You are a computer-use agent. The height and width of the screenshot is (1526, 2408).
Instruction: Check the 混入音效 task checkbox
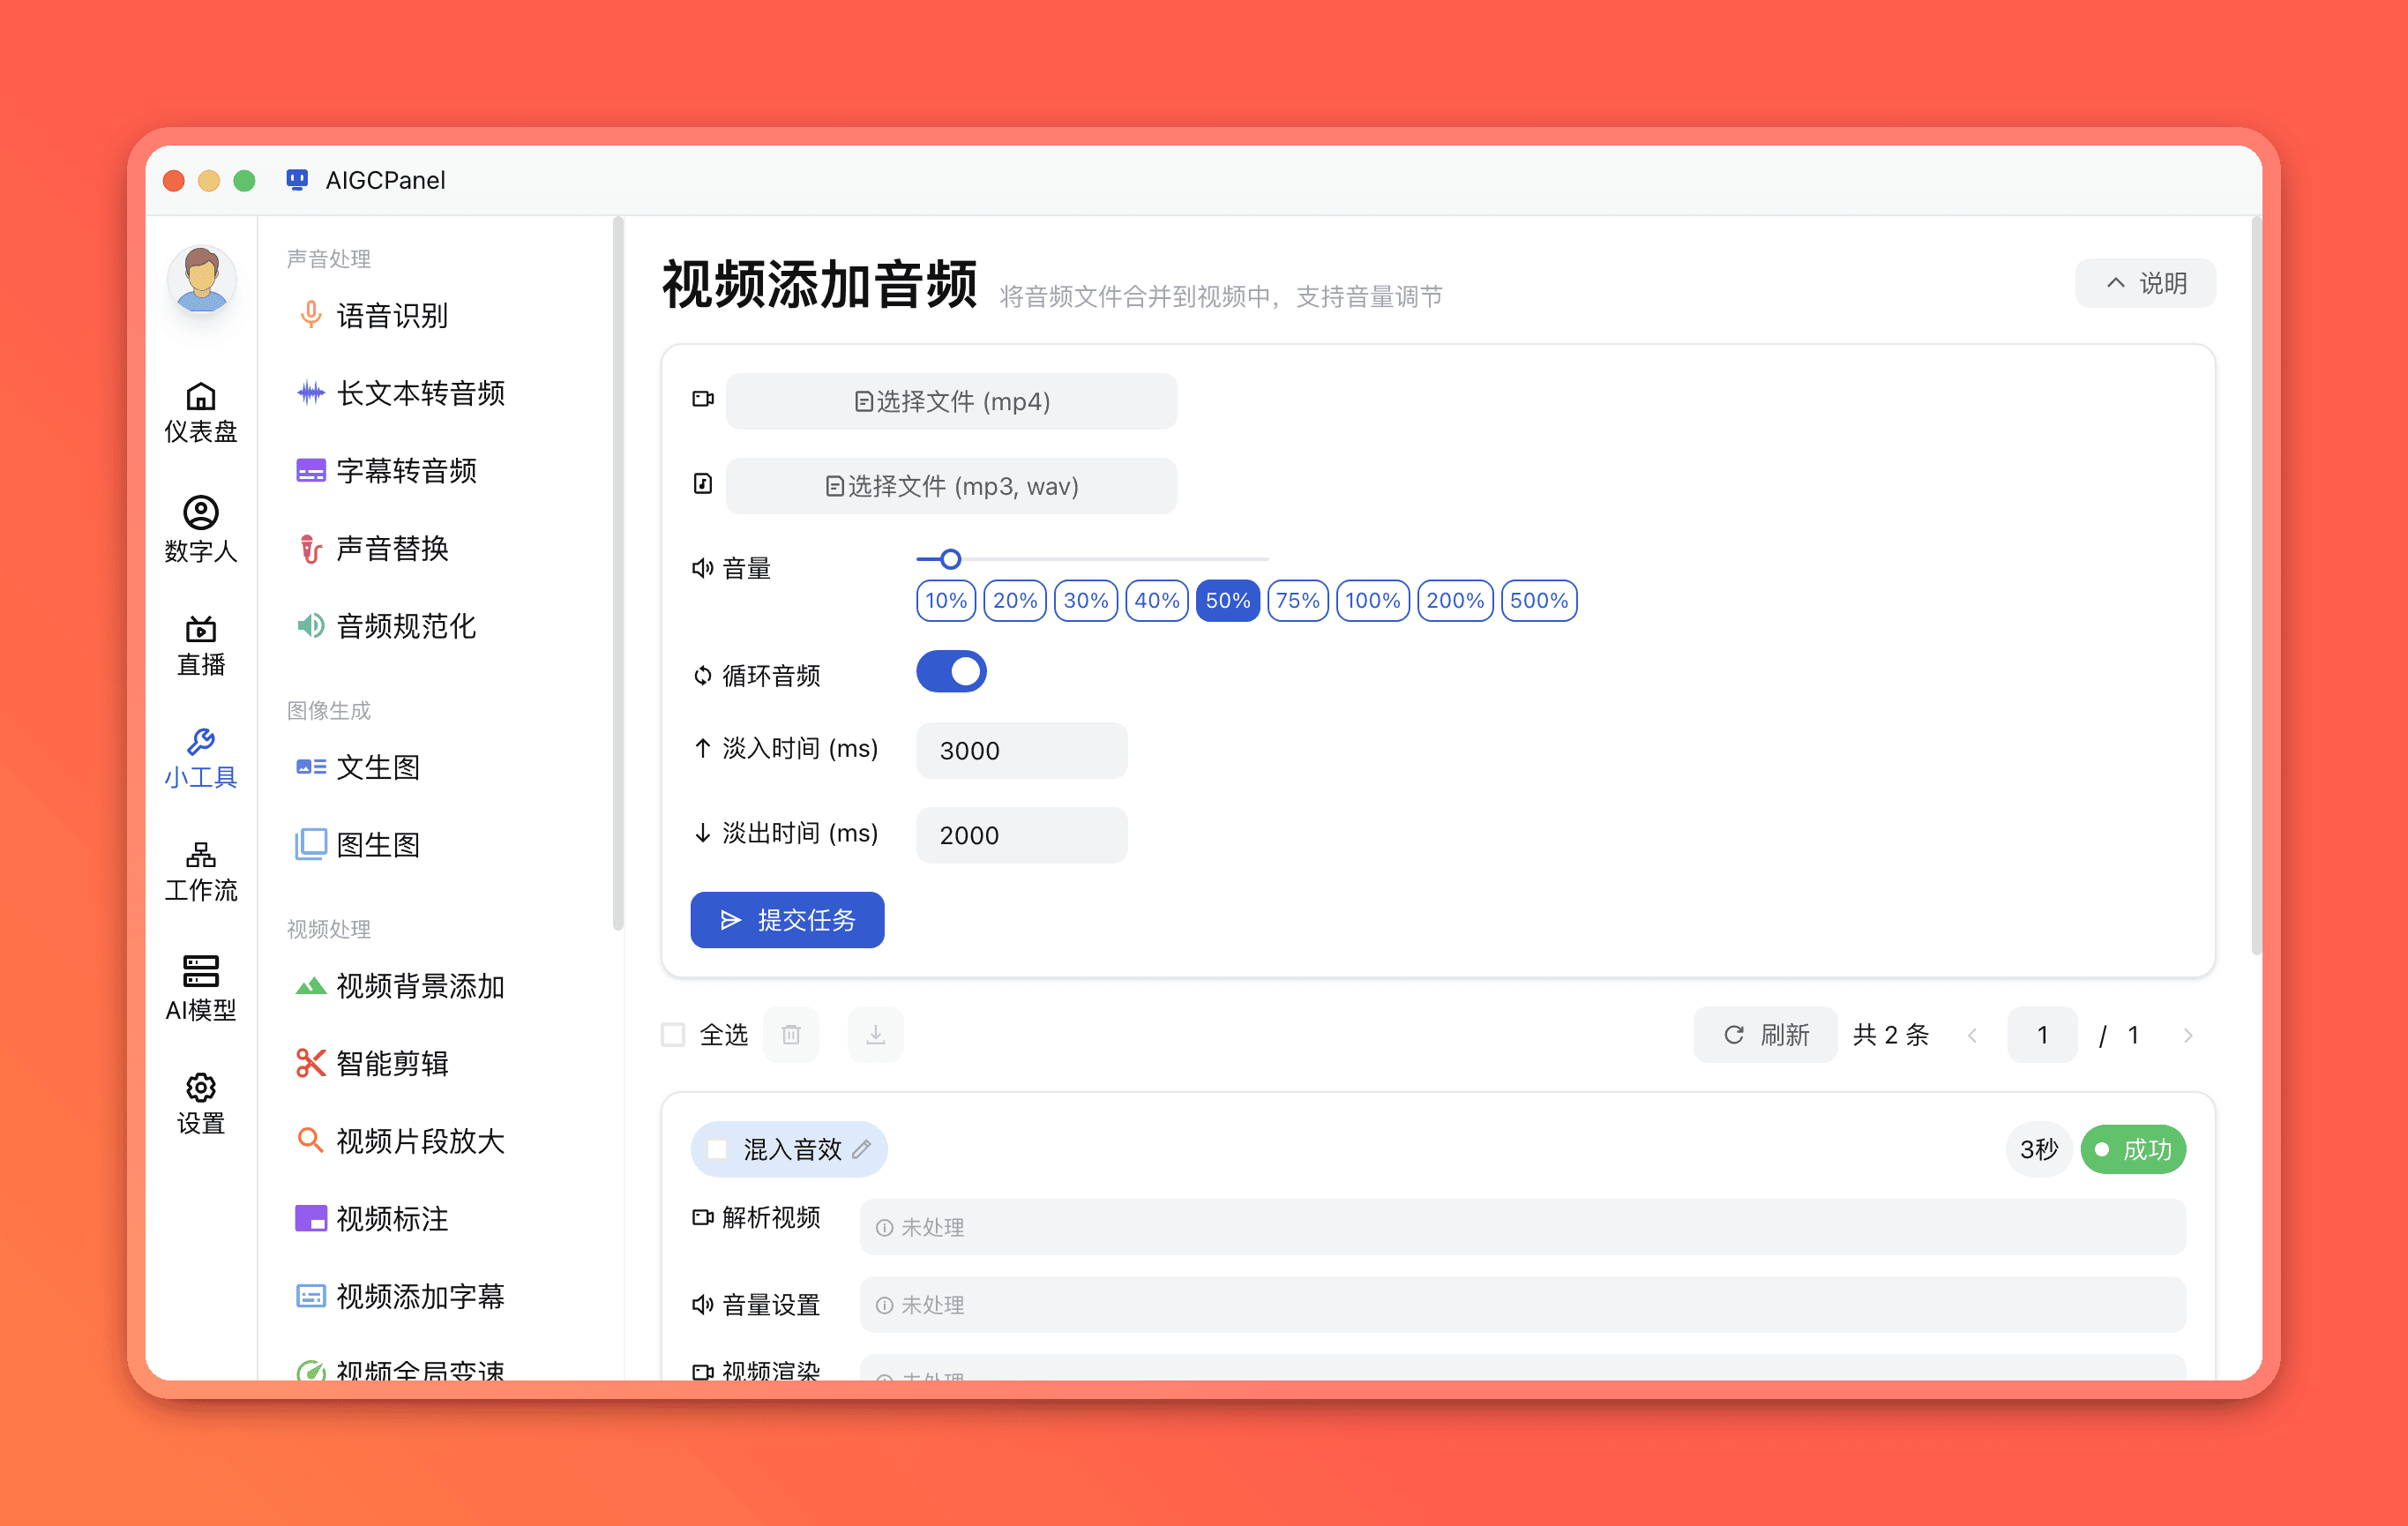click(717, 1149)
